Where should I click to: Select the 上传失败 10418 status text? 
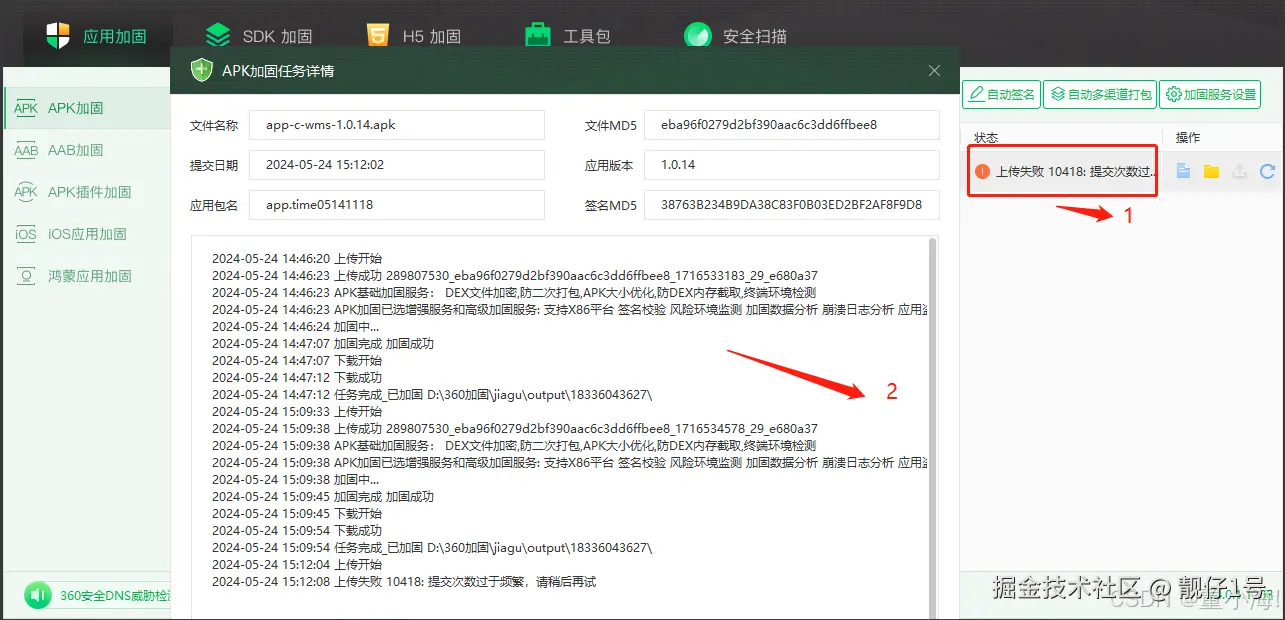[x=1077, y=171]
